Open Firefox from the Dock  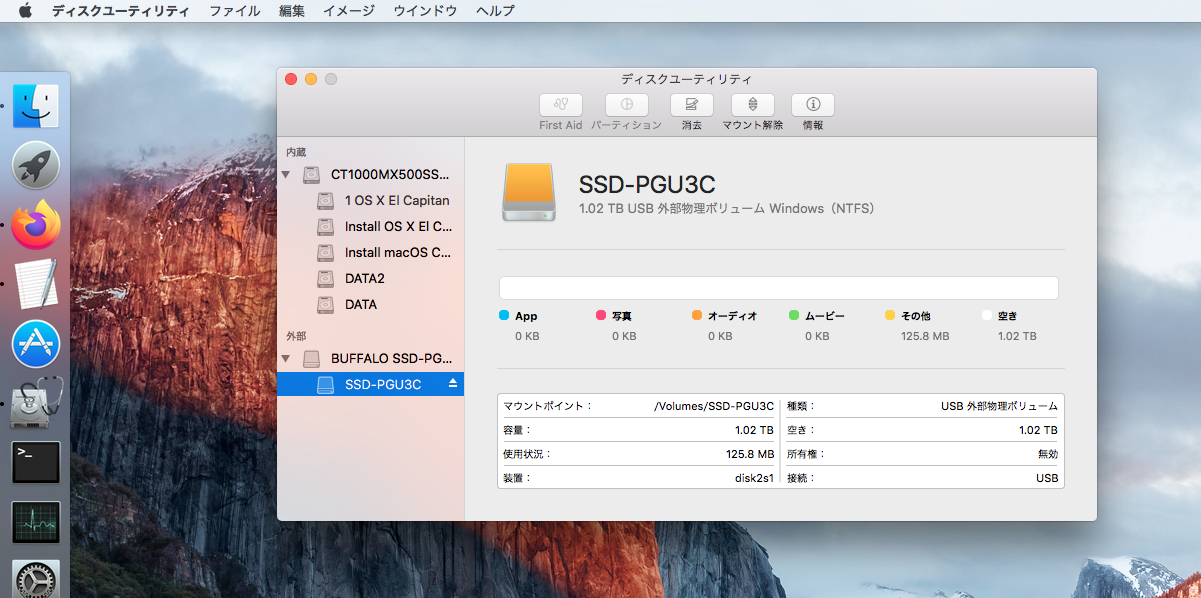[x=36, y=225]
